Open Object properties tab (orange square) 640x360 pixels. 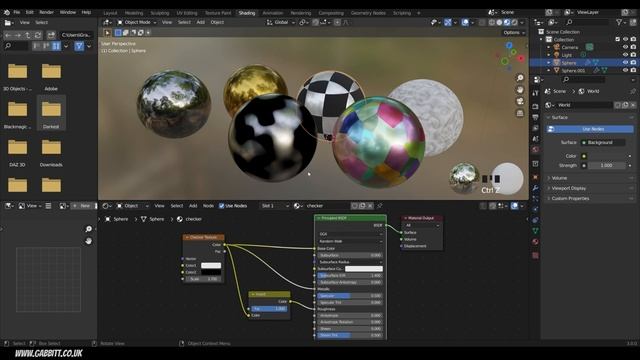(x=536, y=177)
